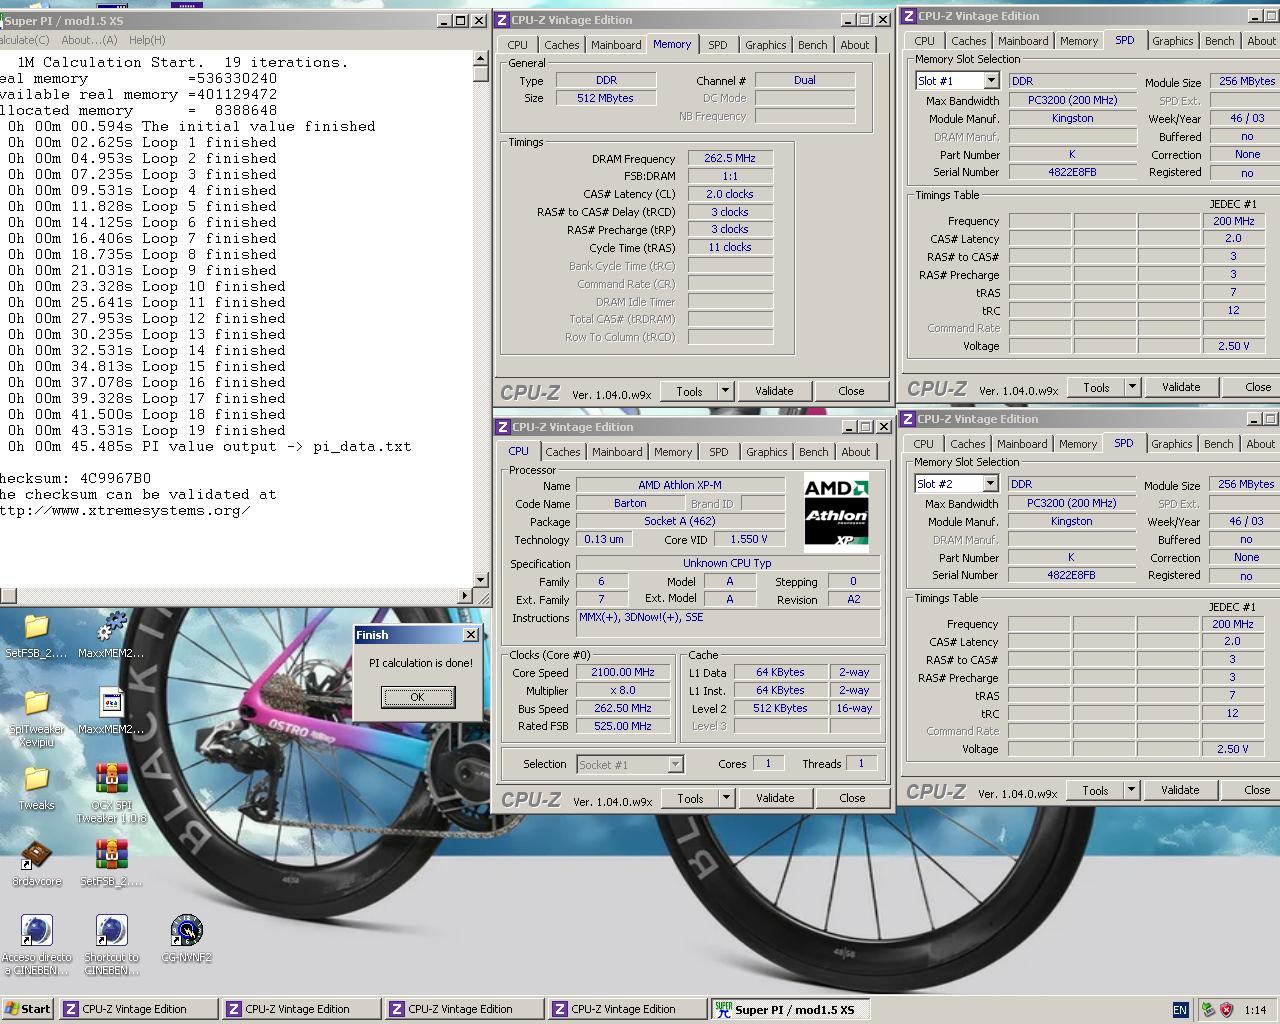
Task: Click the safely remove hardware tray icon
Action: tap(1208, 1010)
